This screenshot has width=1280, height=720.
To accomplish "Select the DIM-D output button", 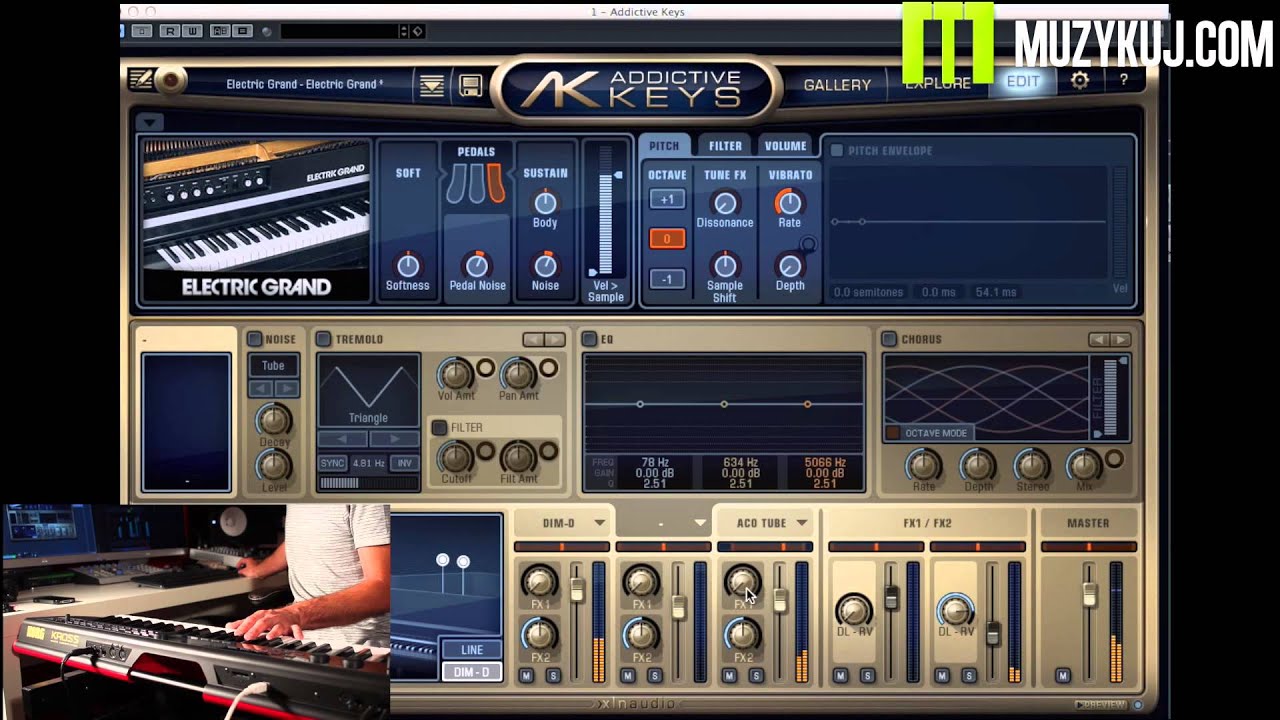I will click(x=472, y=672).
